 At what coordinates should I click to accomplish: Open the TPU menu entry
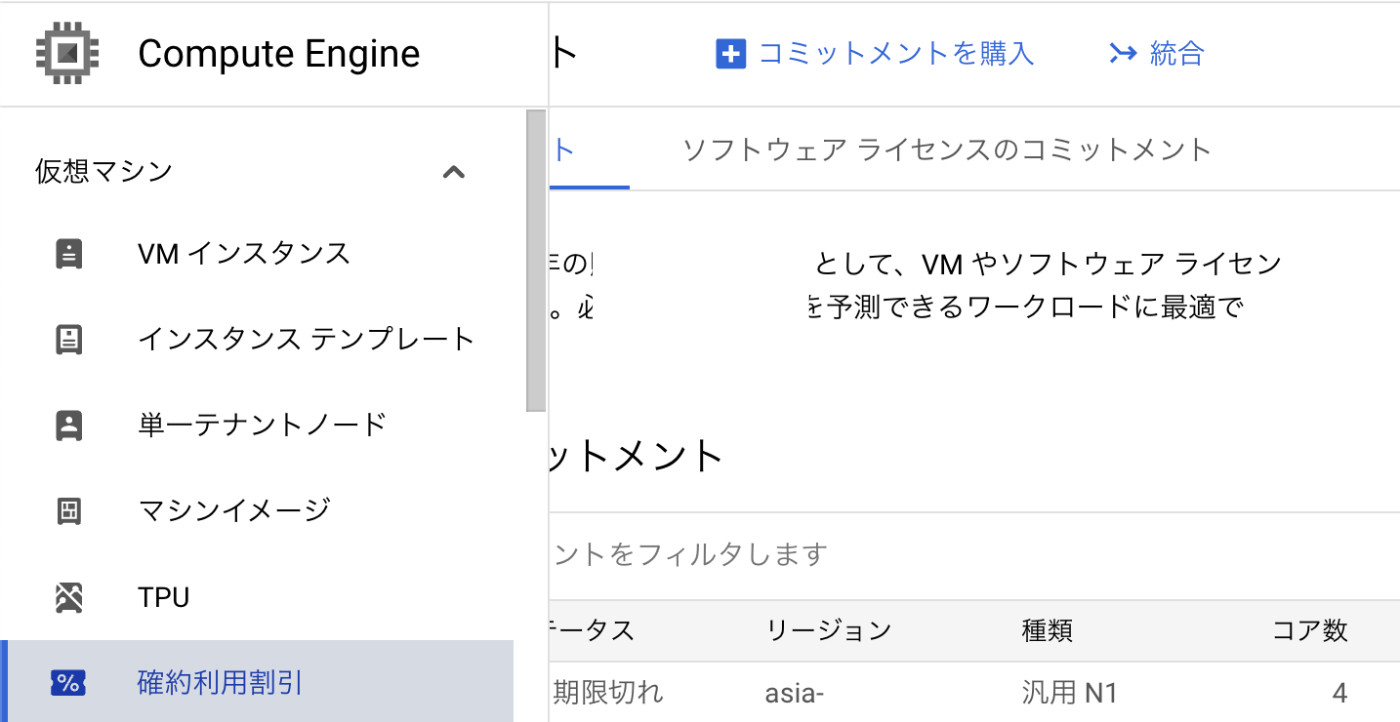point(164,598)
